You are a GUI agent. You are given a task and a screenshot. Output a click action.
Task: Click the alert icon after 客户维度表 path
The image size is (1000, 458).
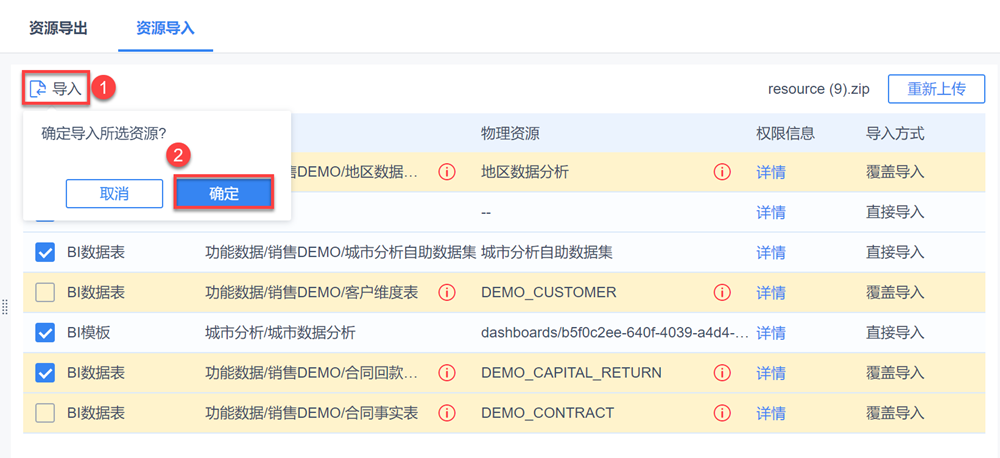point(447,292)
